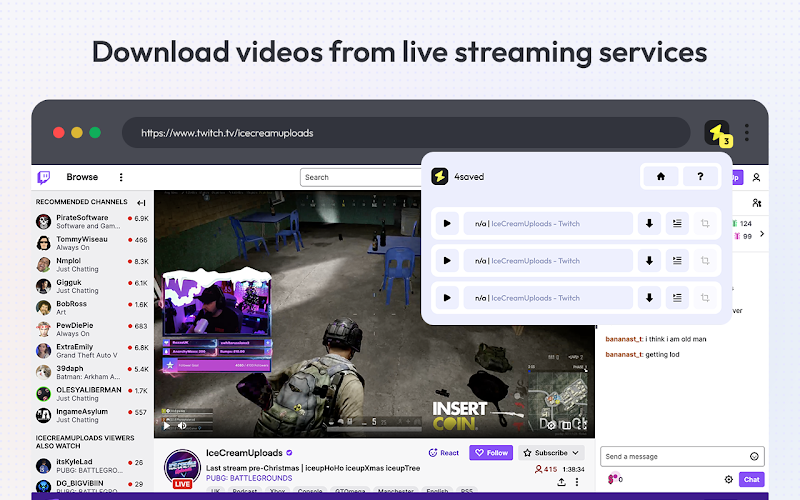Click the Twitch Search field
Viewport: 800px width, 500px height.
[361, 177]
